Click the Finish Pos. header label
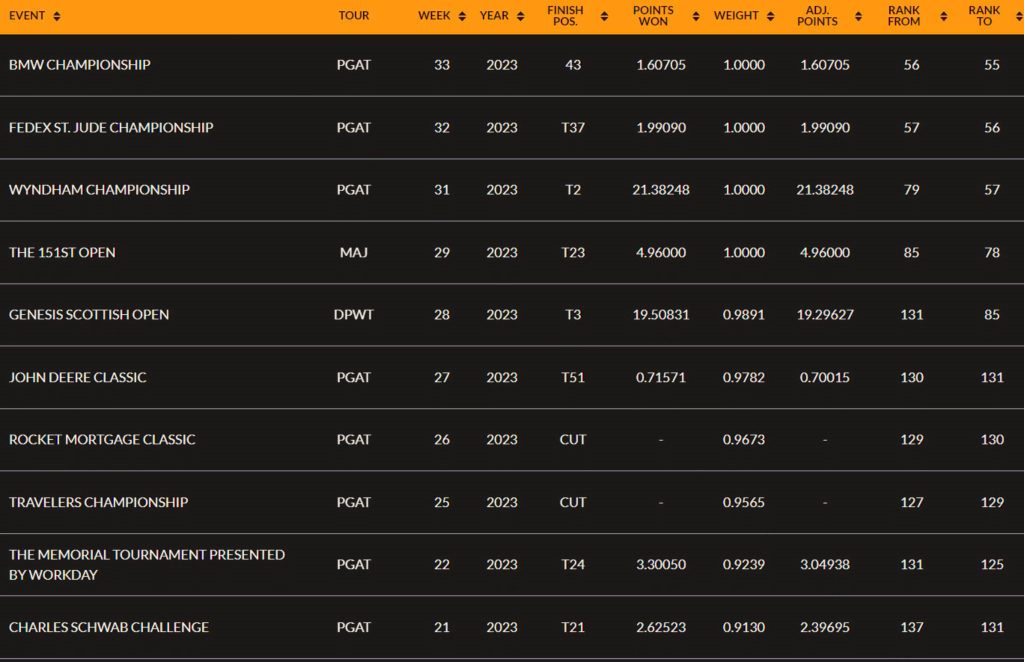1024x662 pixels. (x=566, y=16)
